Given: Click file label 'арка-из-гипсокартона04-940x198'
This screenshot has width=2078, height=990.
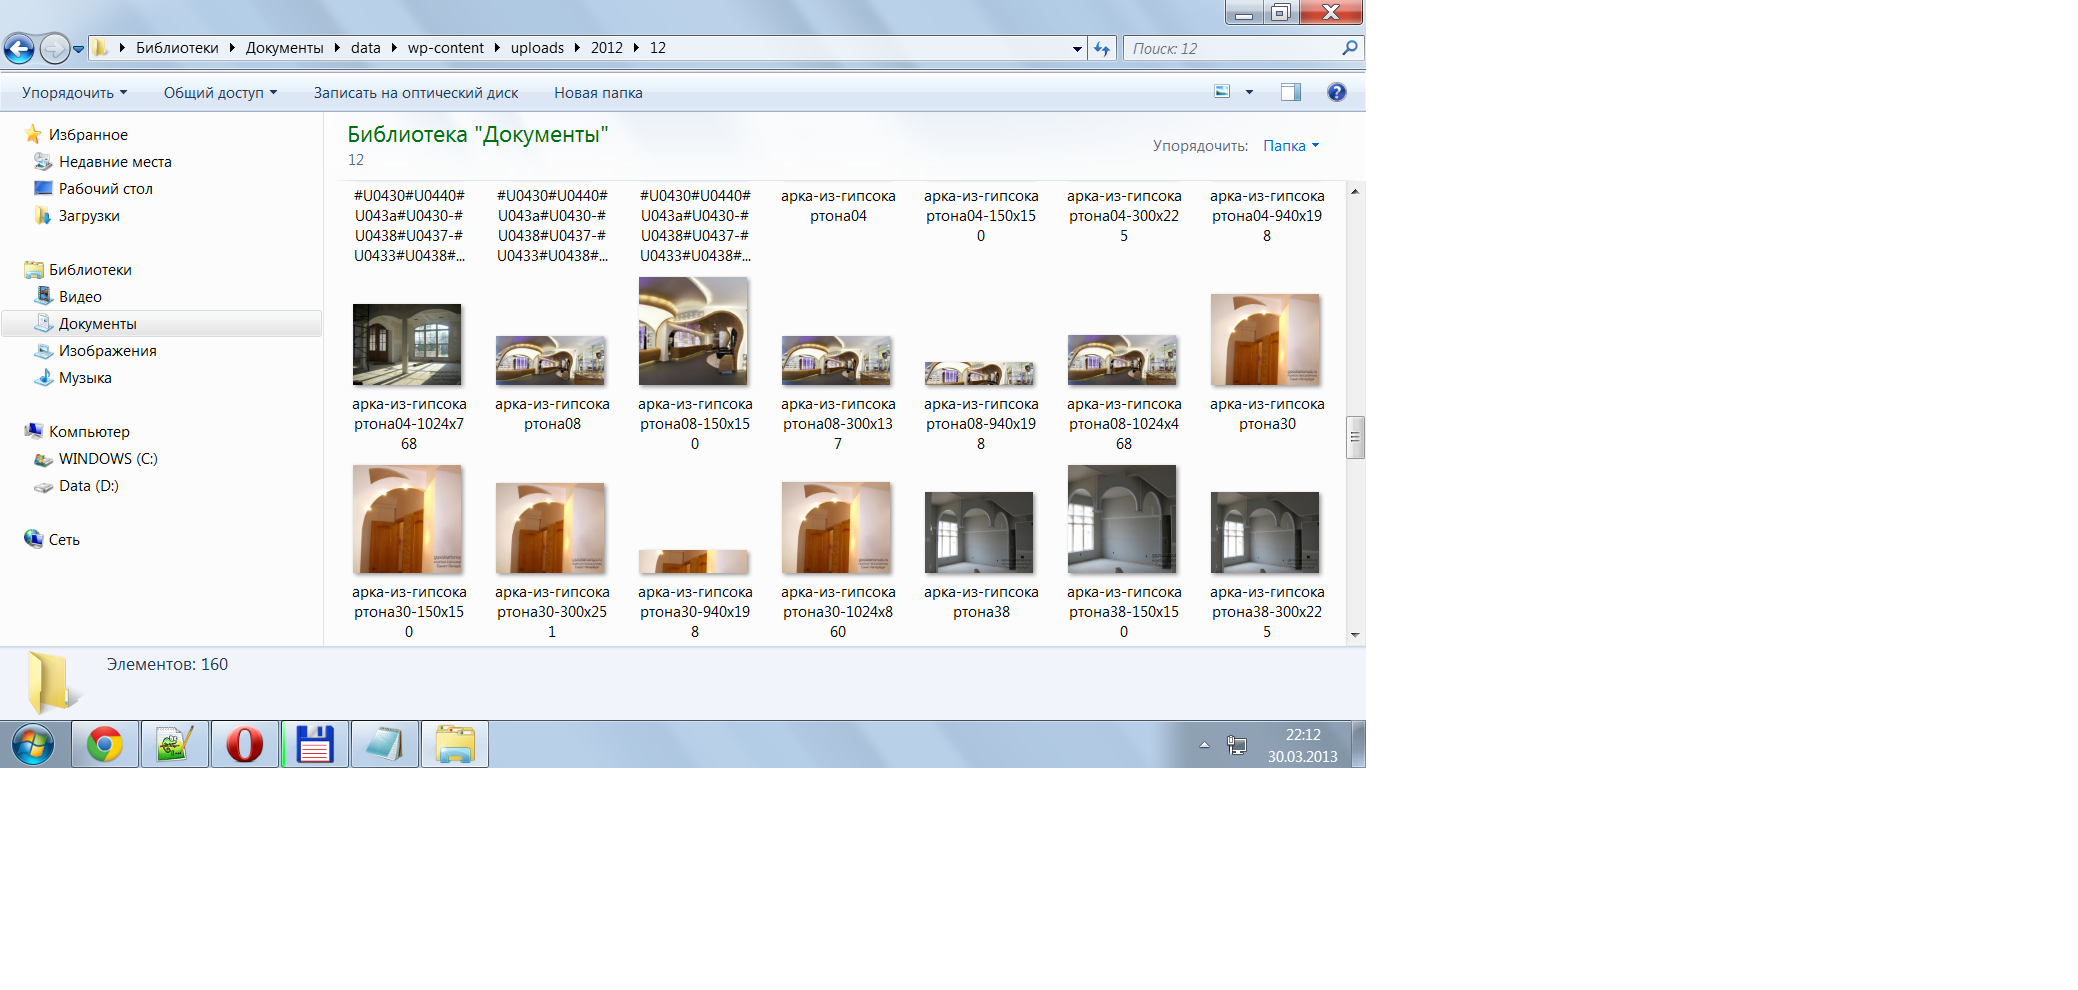Looking at the screenshot, I should [x=1267, y=216].
